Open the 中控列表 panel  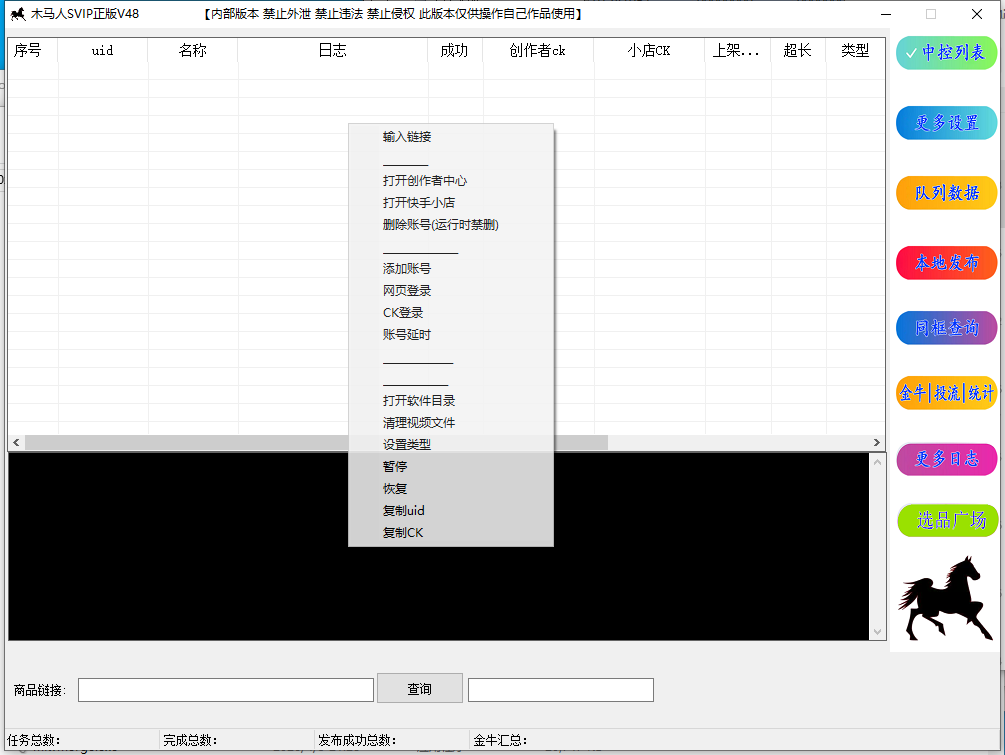[946, 53]
